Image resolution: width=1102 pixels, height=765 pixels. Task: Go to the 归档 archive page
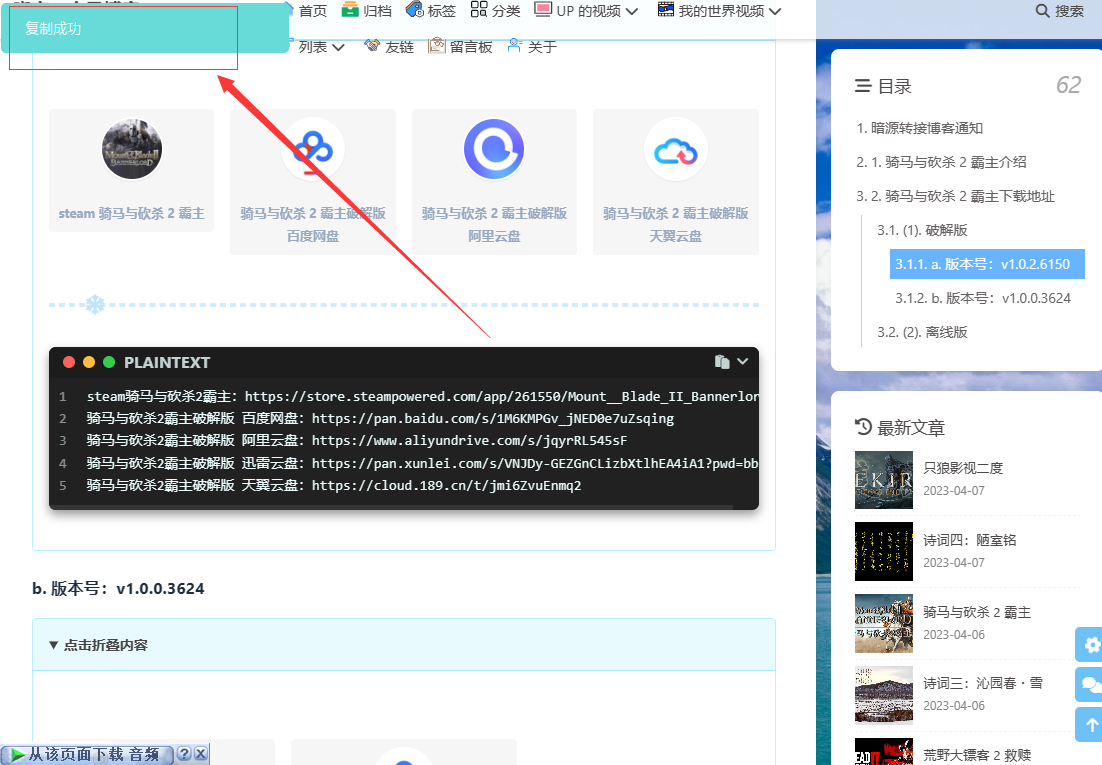(367, 11)
